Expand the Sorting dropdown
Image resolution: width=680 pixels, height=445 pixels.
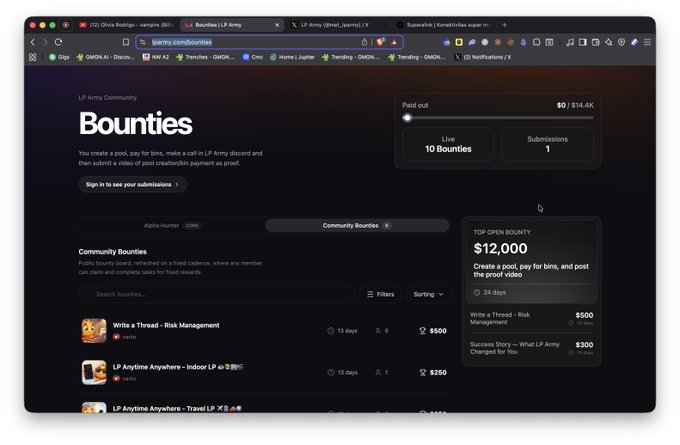point(428,294)
